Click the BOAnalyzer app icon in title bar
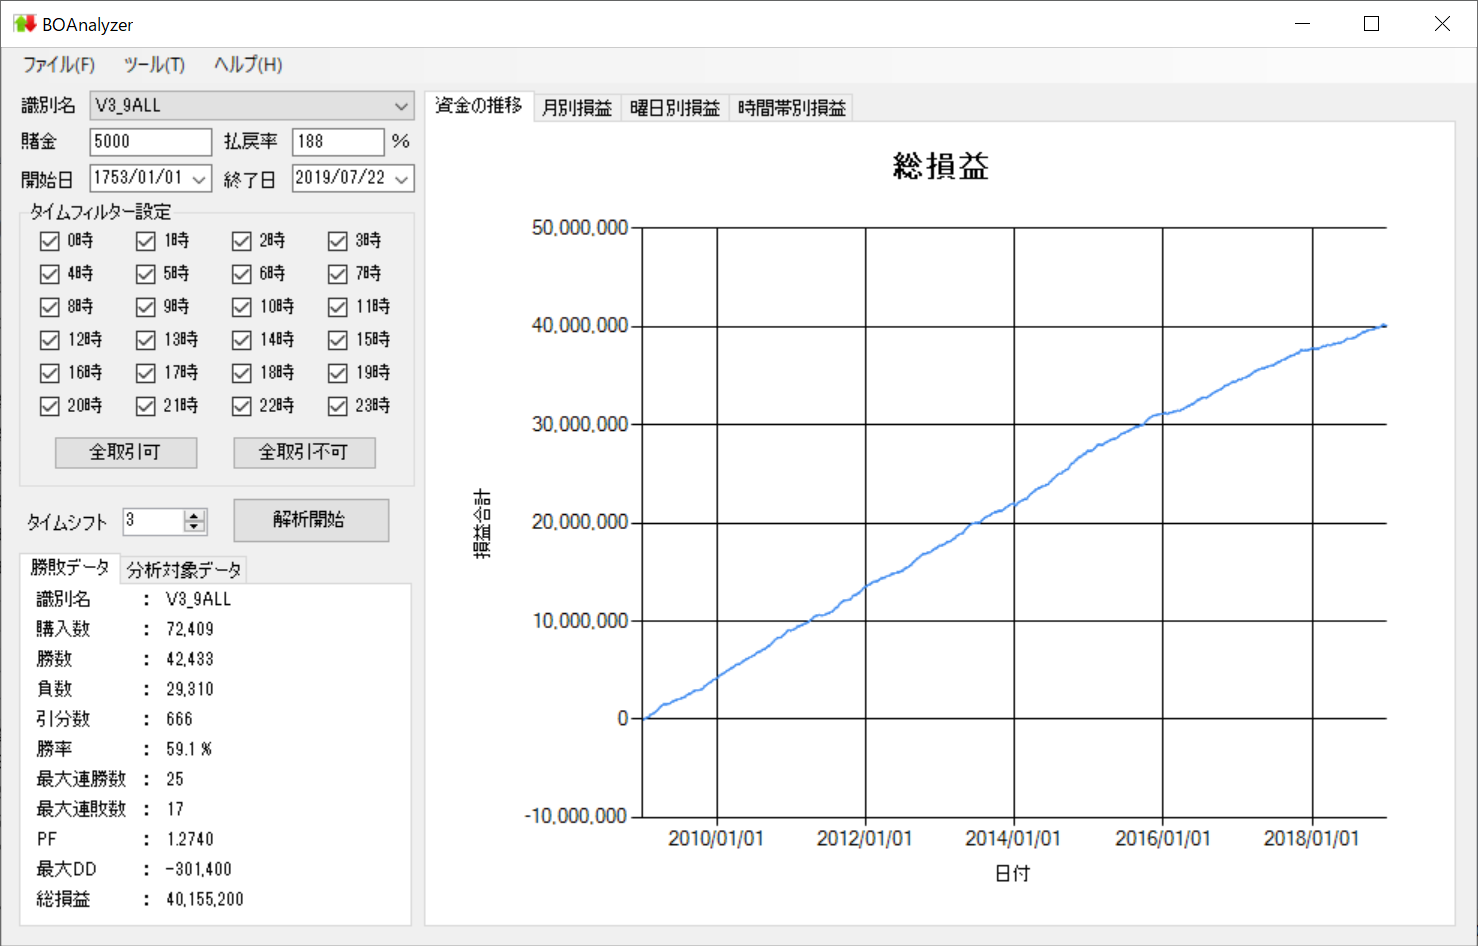 [x=25, y=23]
